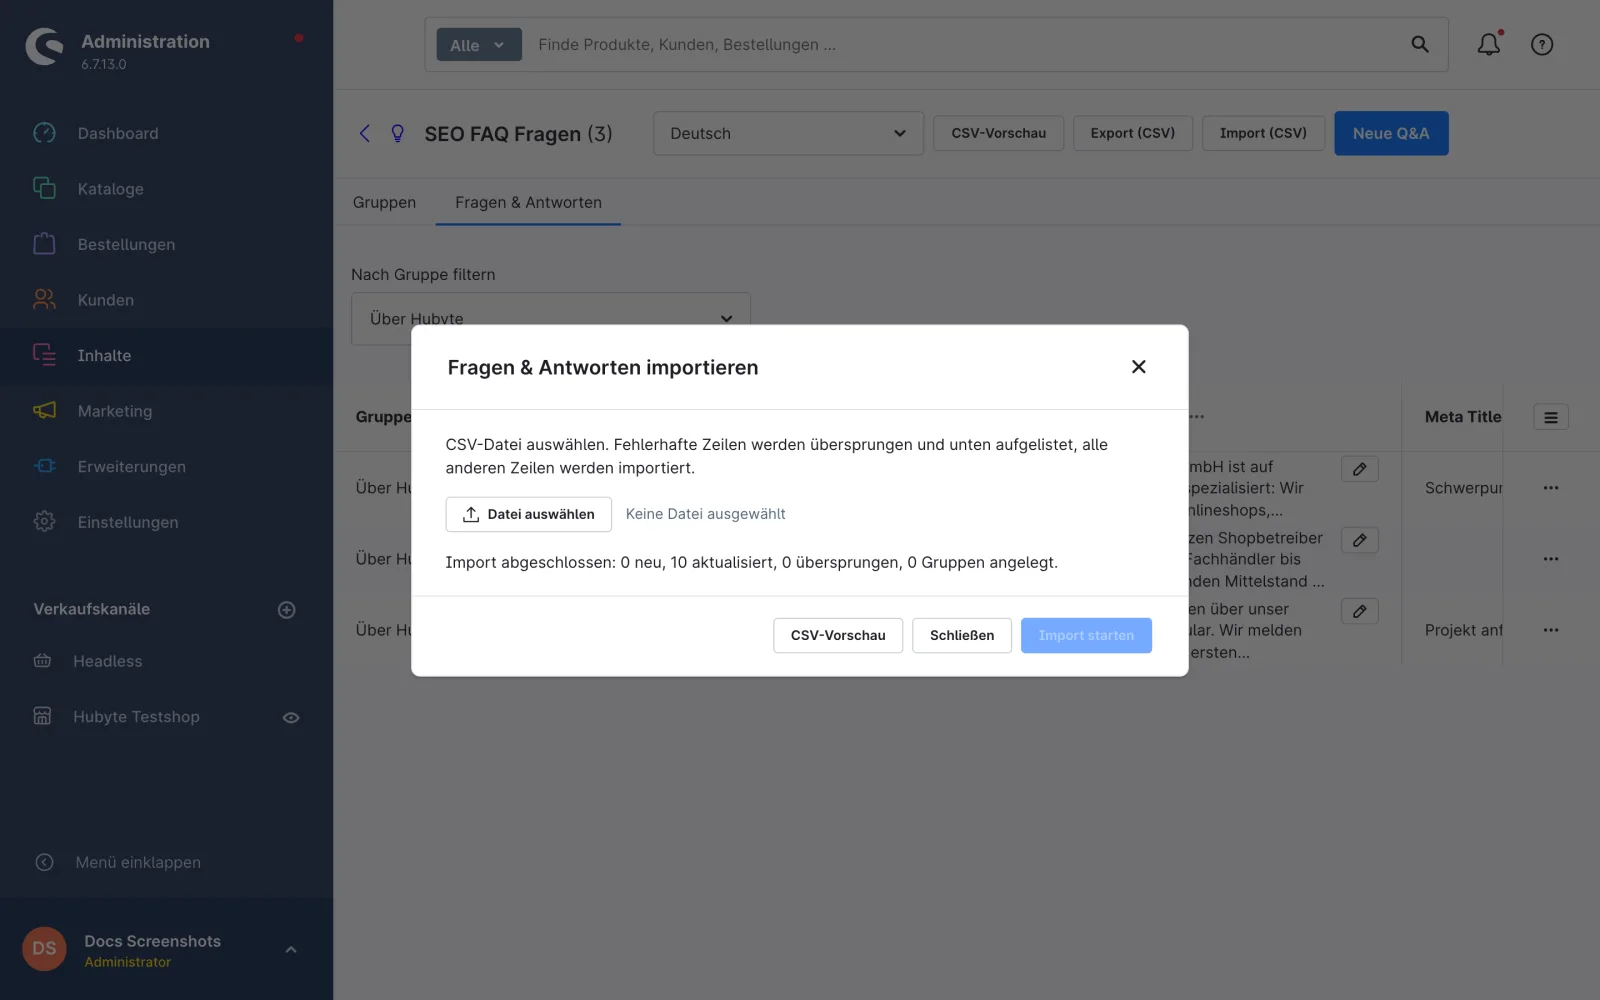Click the header CSV-Vorschau button
The width and height of the screenshot is (1600, 1000).
998,133
